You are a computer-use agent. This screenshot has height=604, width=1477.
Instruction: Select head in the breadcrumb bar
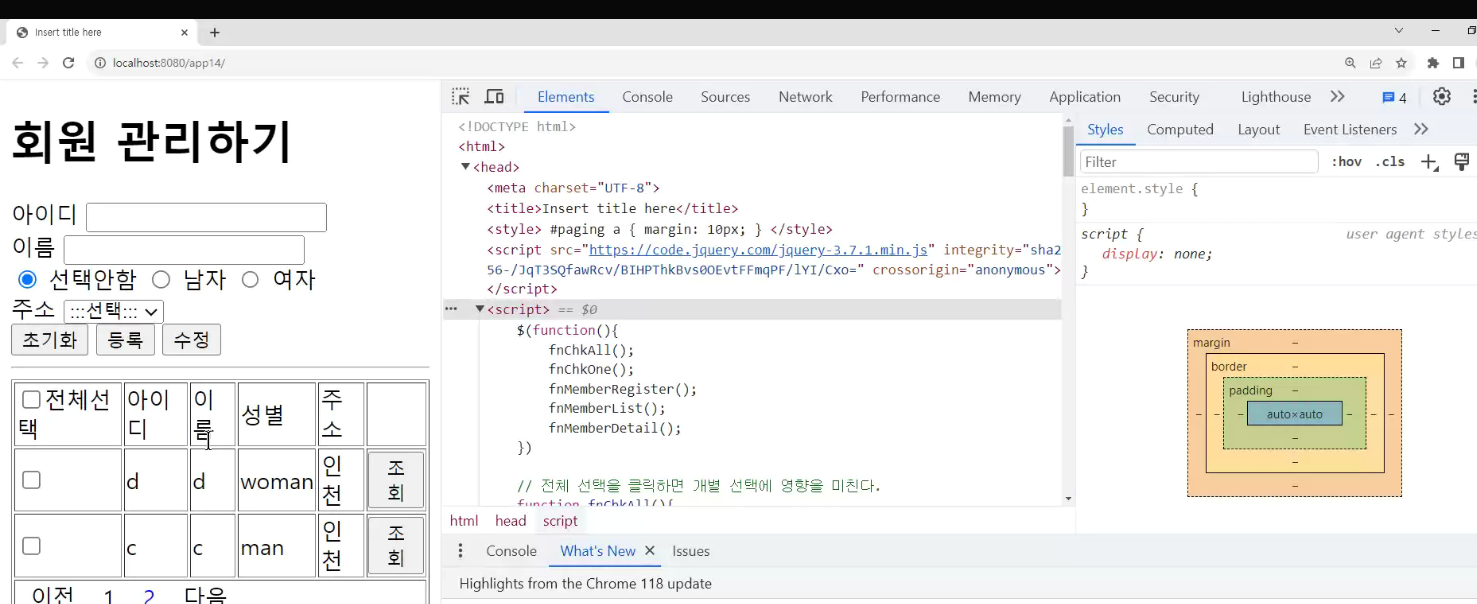510,521
